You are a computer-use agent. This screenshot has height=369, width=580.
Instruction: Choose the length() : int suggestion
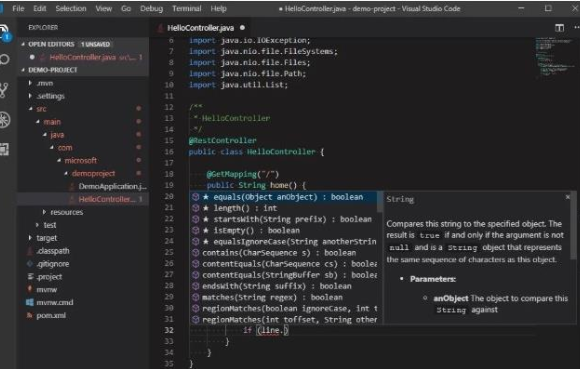(284, 208)
